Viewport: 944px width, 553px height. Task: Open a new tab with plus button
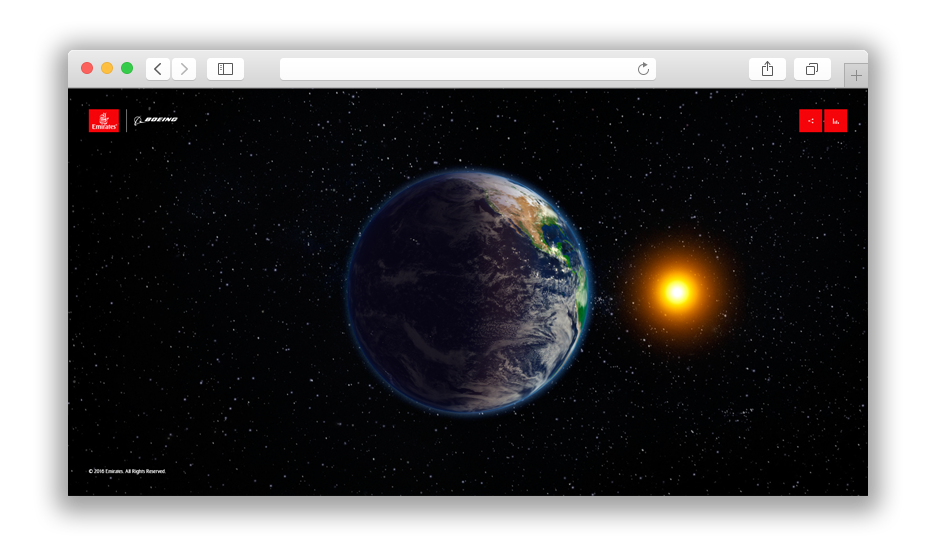coord(856,76)
